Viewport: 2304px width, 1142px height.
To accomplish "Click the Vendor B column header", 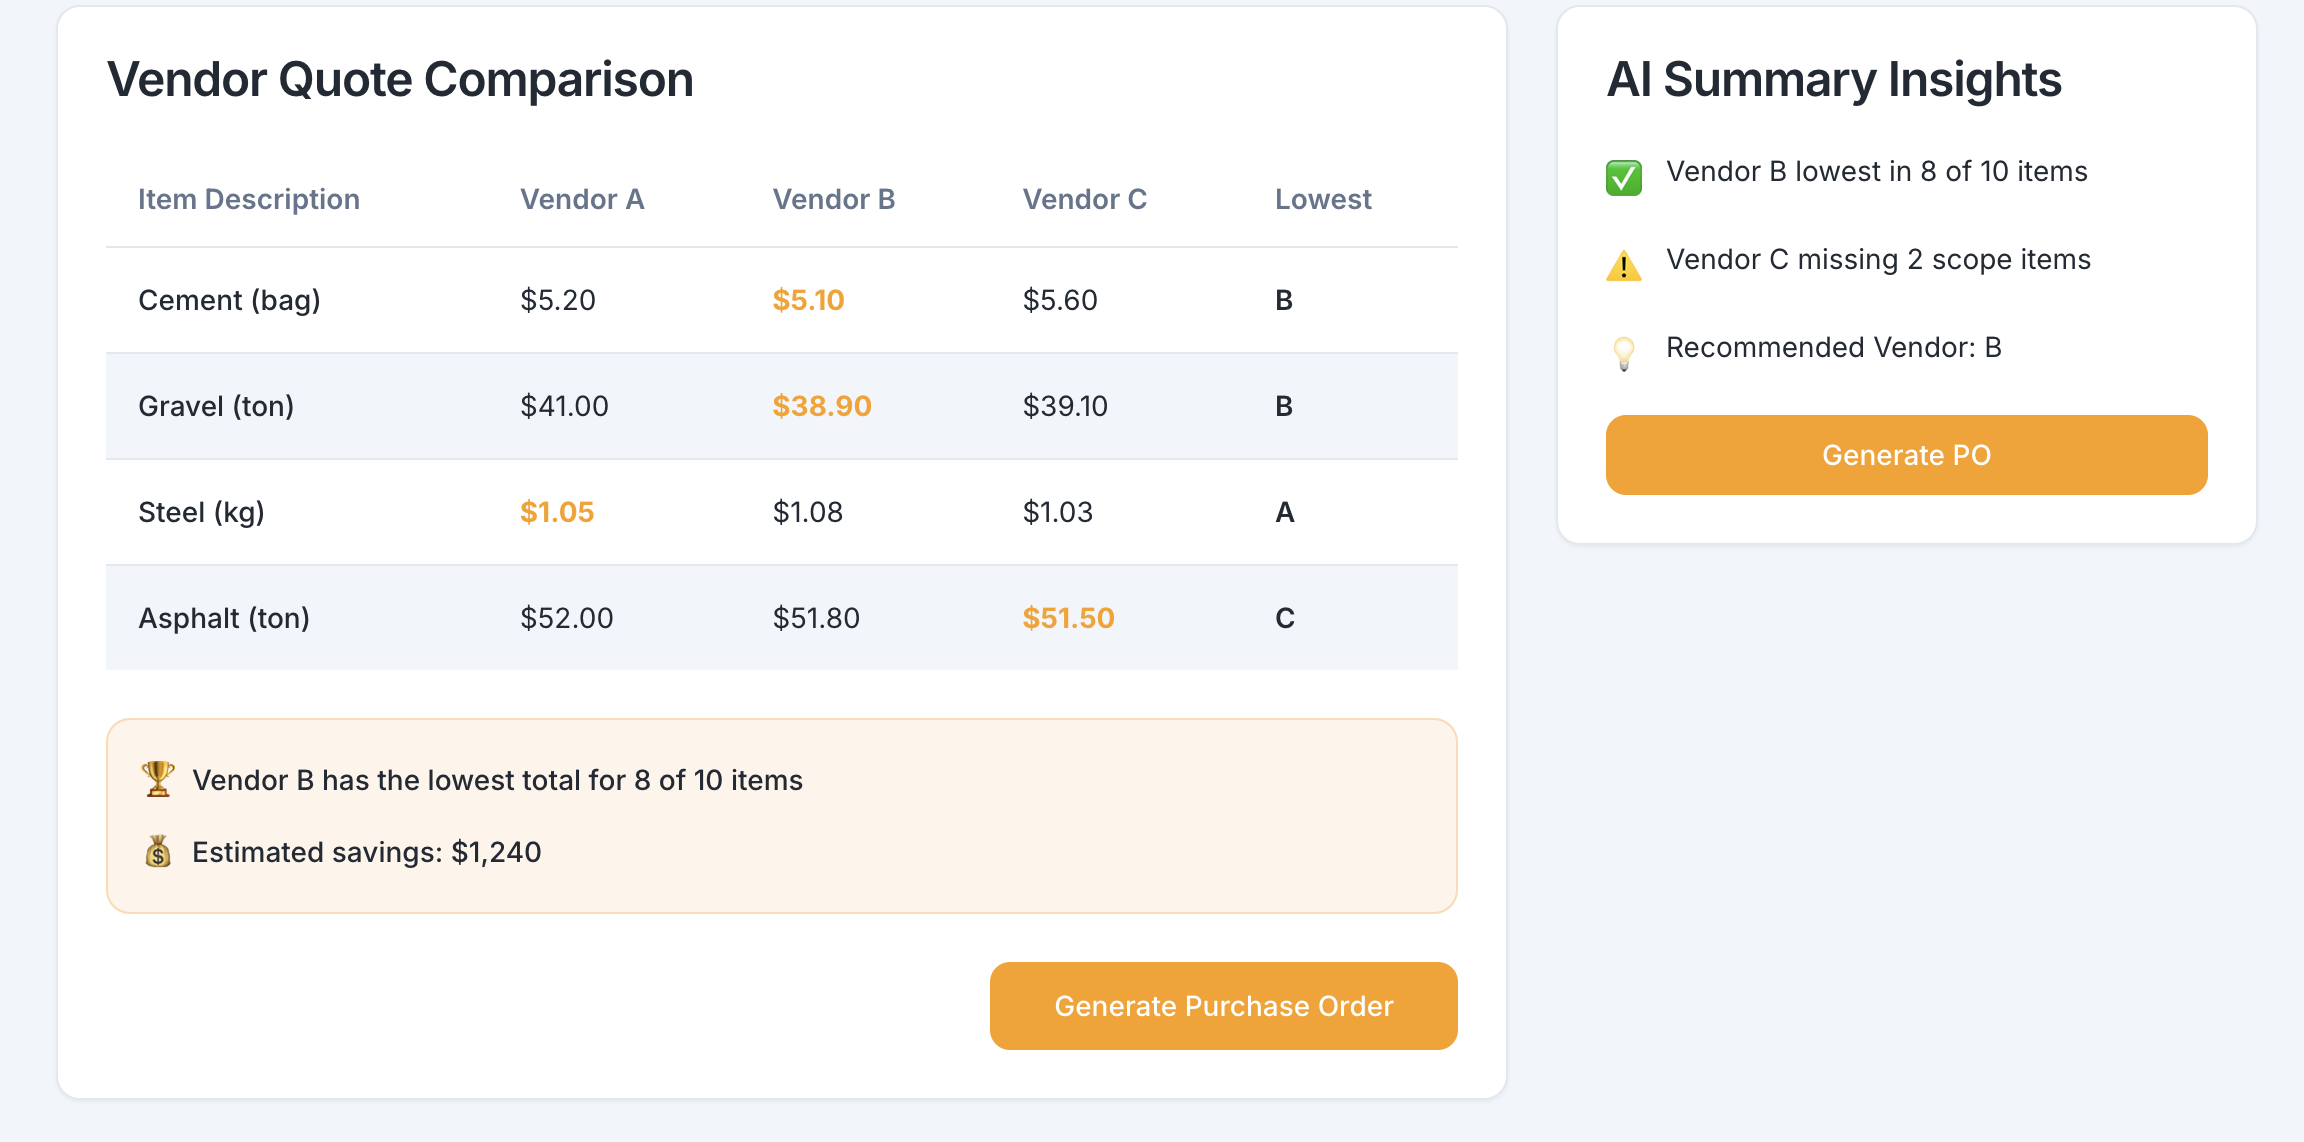I will [834, 199].
